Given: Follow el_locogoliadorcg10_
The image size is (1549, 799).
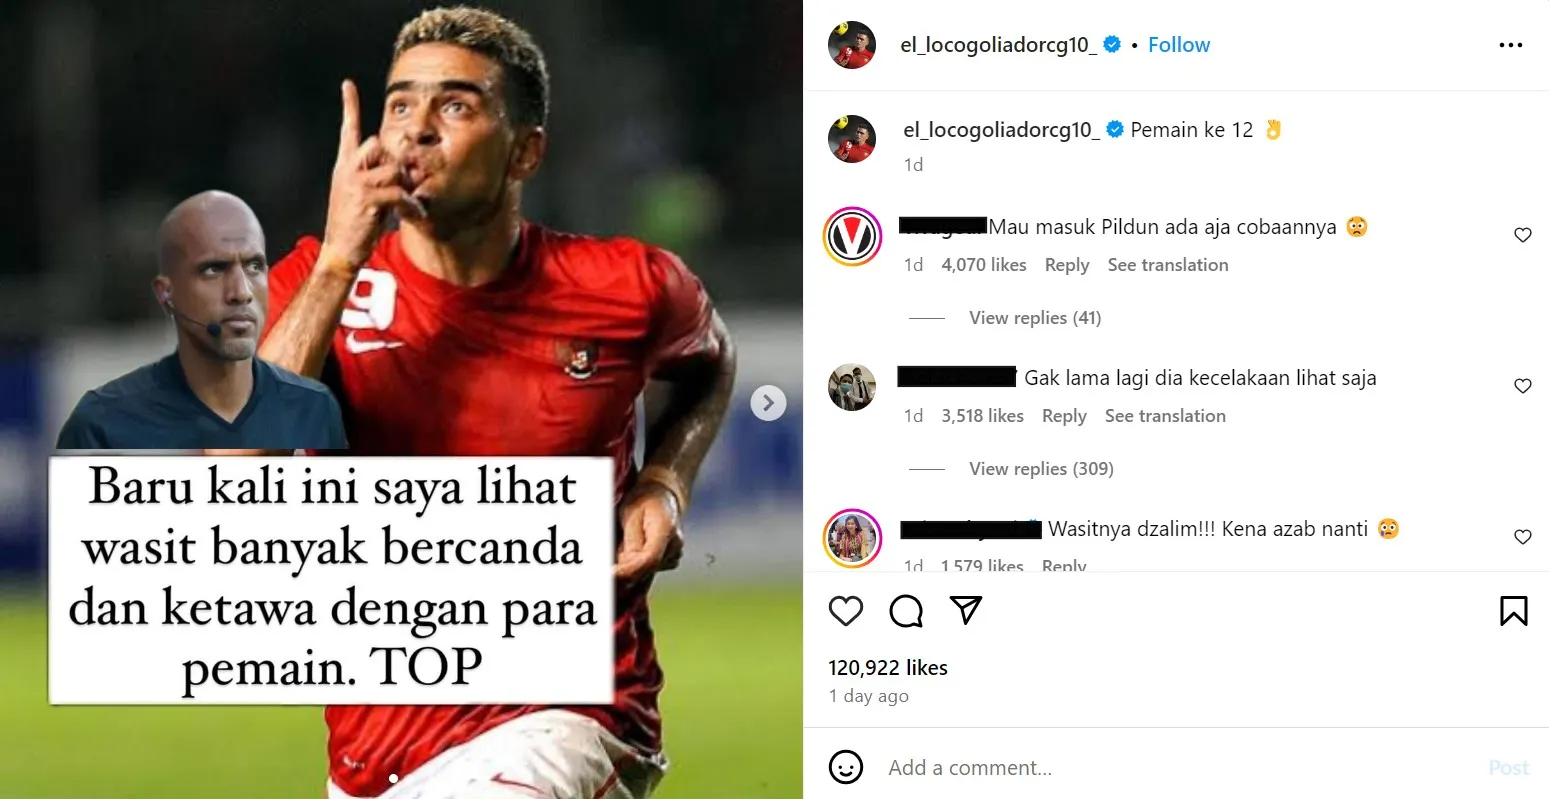Looking at the screenshot, I should pyautogui.click(x=1179, y=45).
